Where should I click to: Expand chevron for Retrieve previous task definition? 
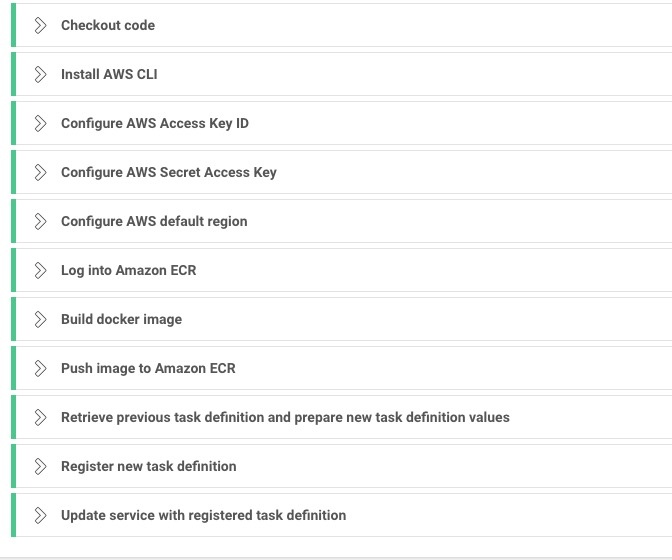coord(40,417)
